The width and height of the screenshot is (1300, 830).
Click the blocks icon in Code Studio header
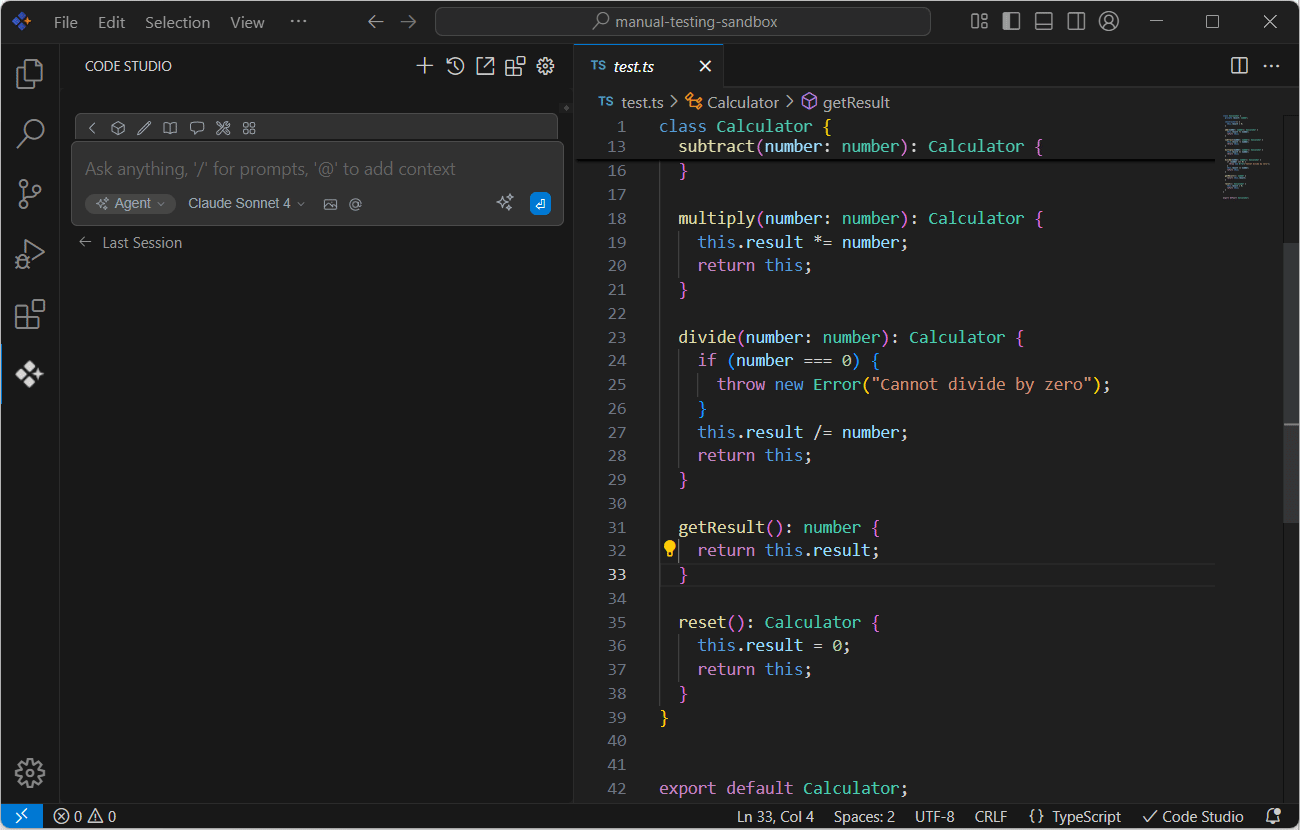pos(515,66)
